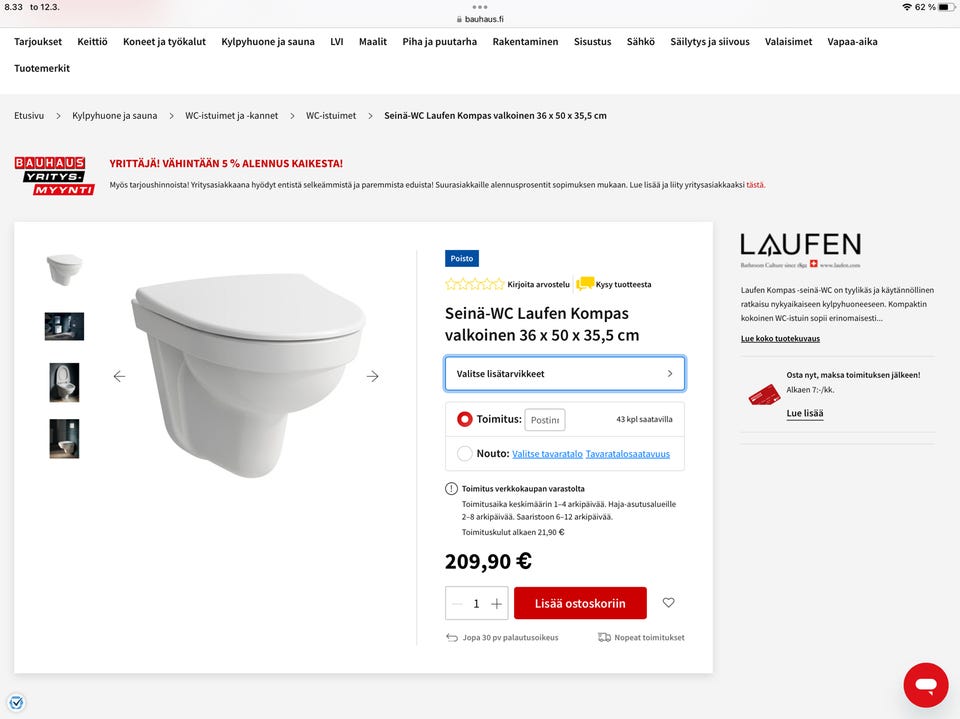The height and width of the screenshot is (719, 960).
Task: Click the star rating icons
Action: pos(474,284)
